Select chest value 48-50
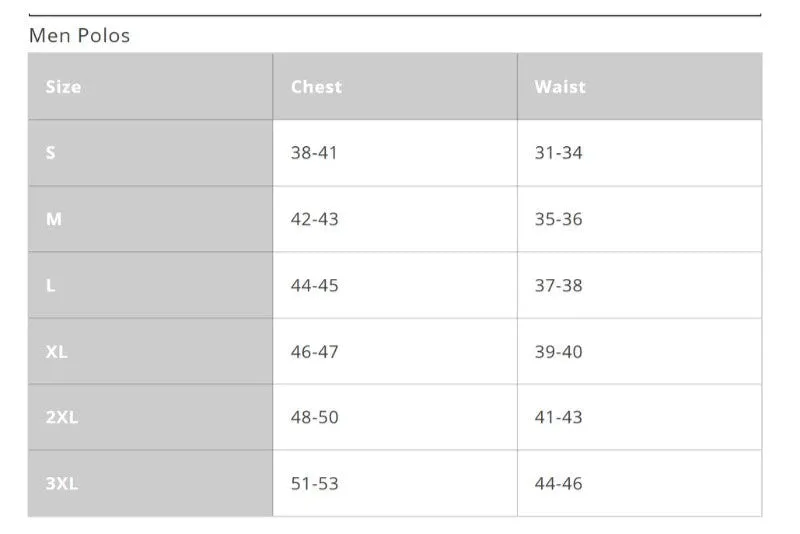 pyautogui.click(x=314, y=417)
